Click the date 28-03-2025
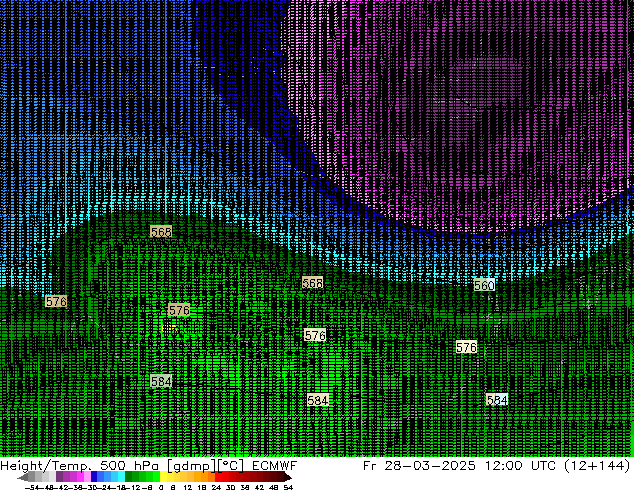Image resolution: width=634 pixels, height=490 pixels. pos(430,466)
